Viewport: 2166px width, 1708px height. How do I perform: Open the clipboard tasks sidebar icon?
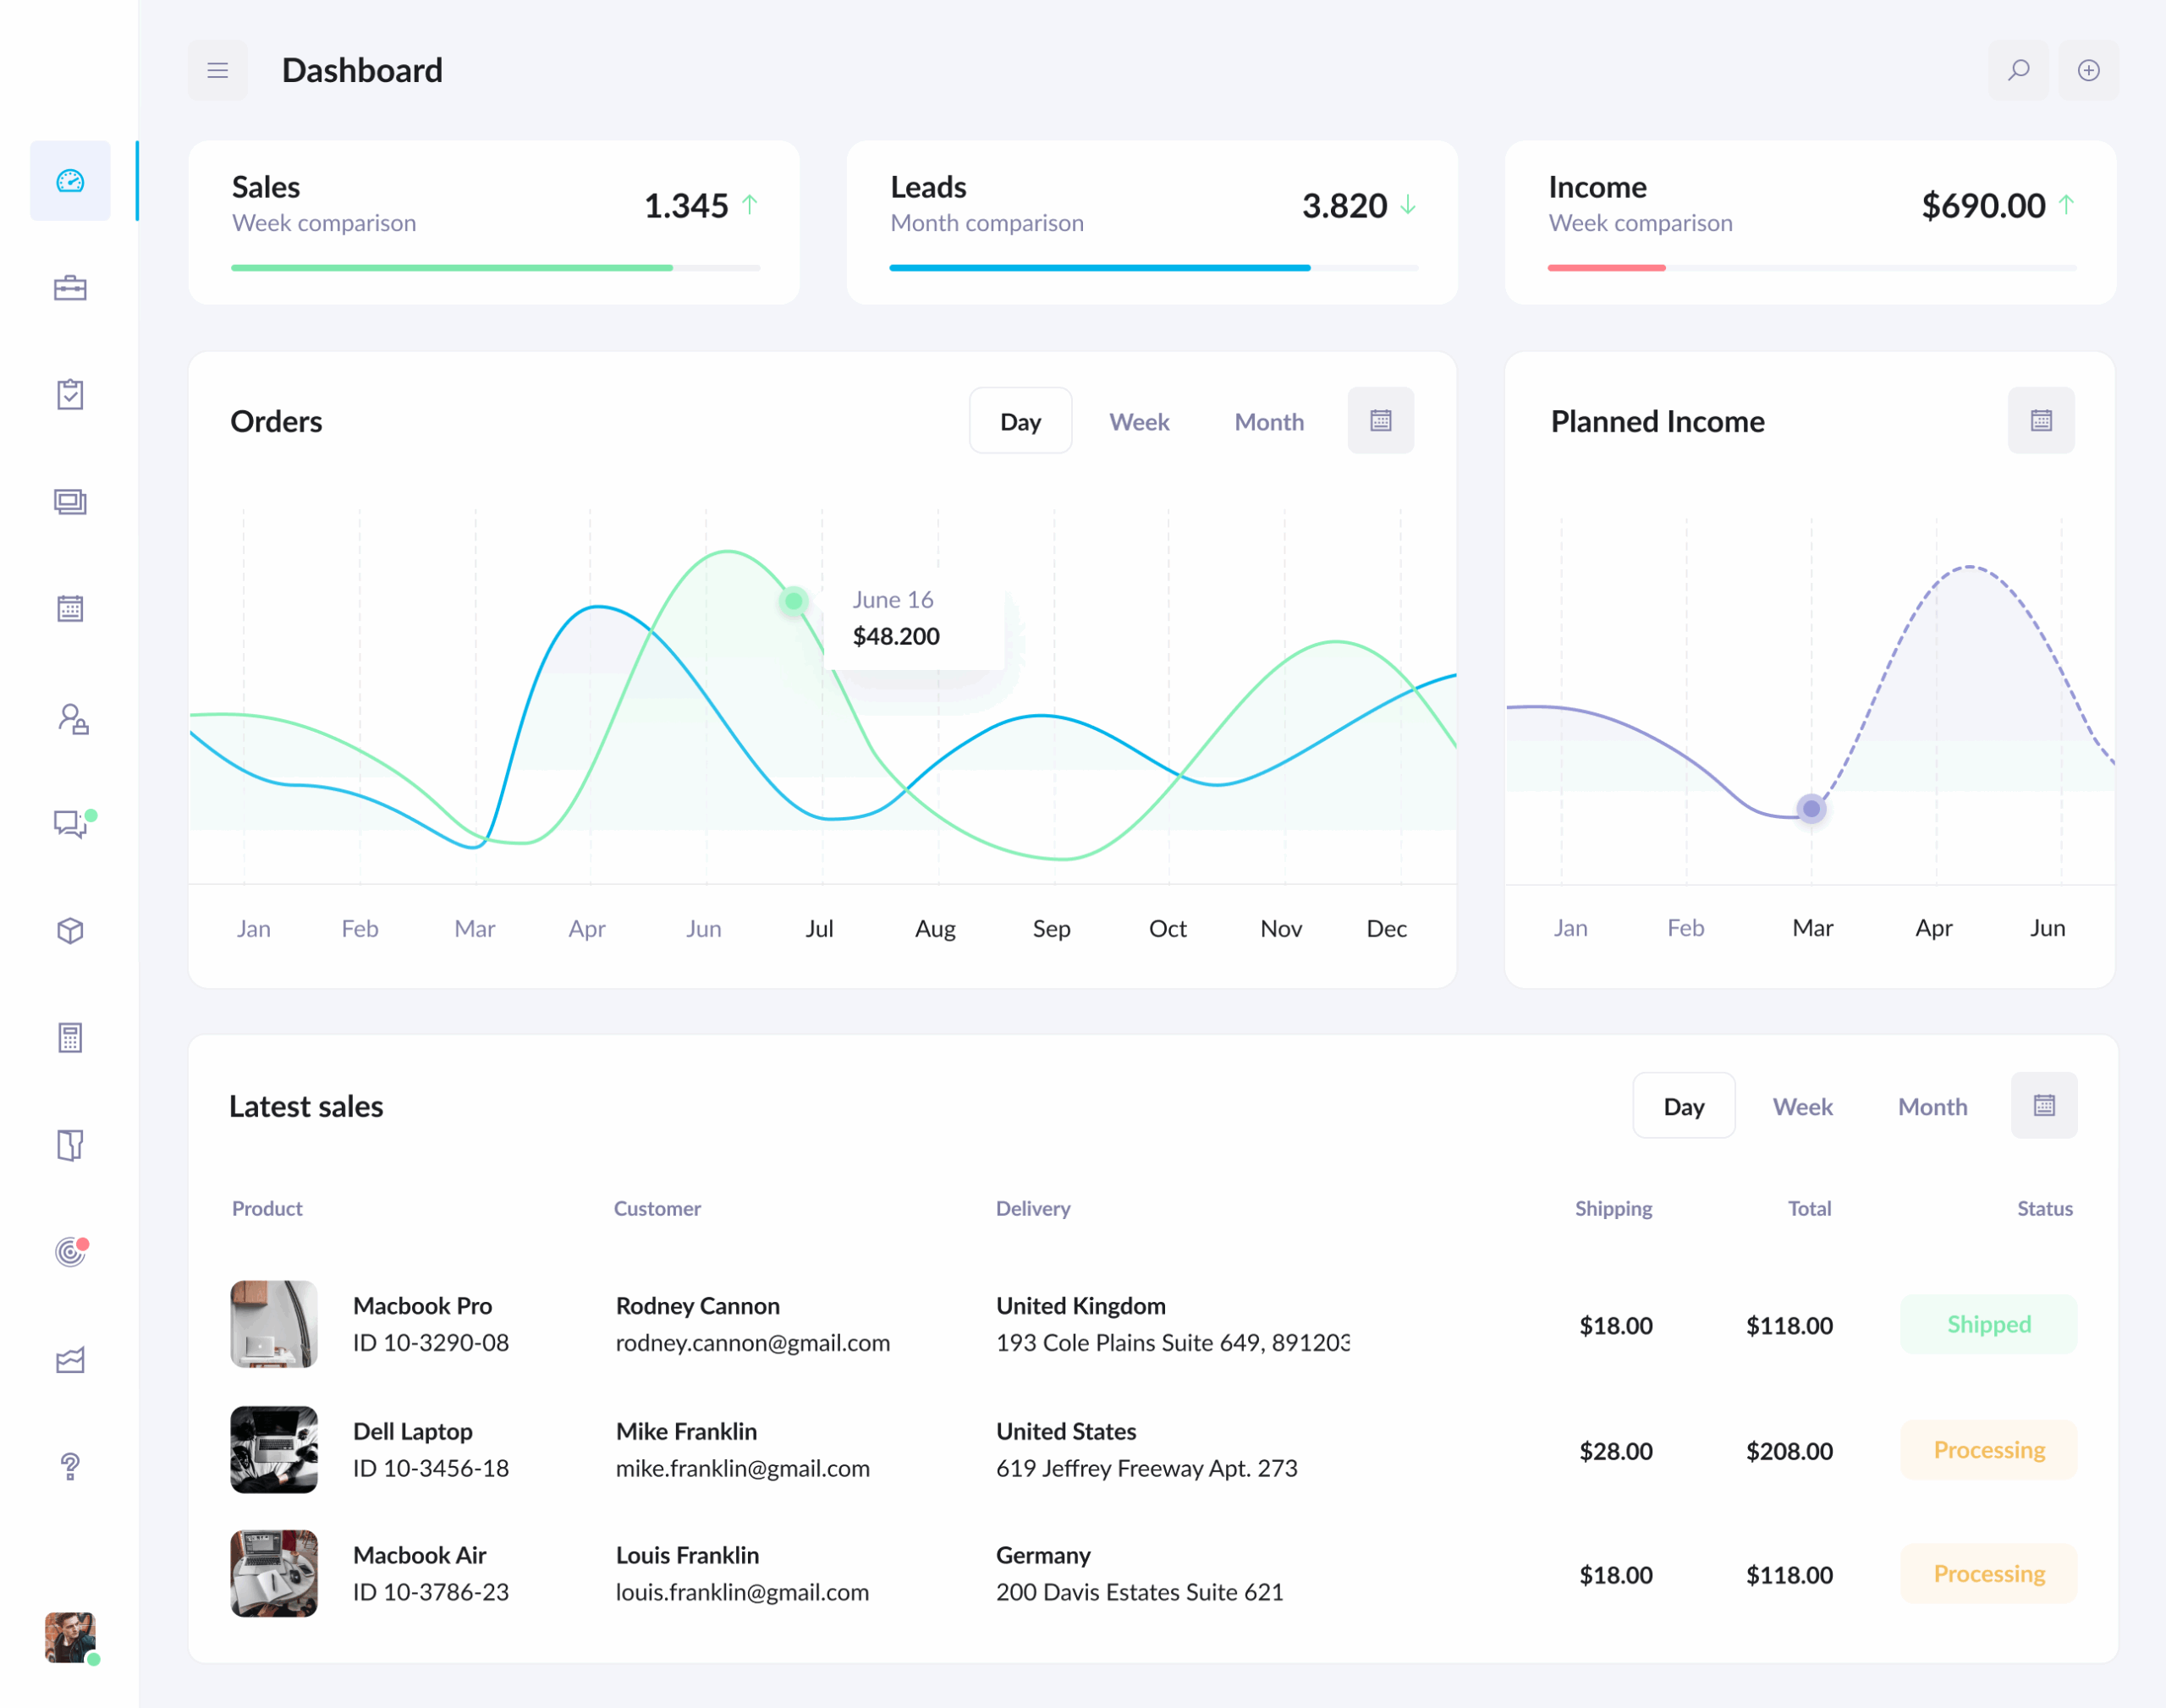pos(70,394)
